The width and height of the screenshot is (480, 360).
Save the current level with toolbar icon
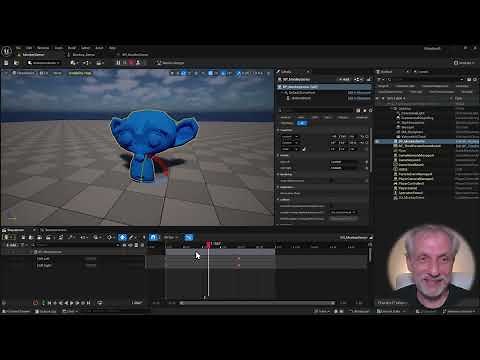6,63
